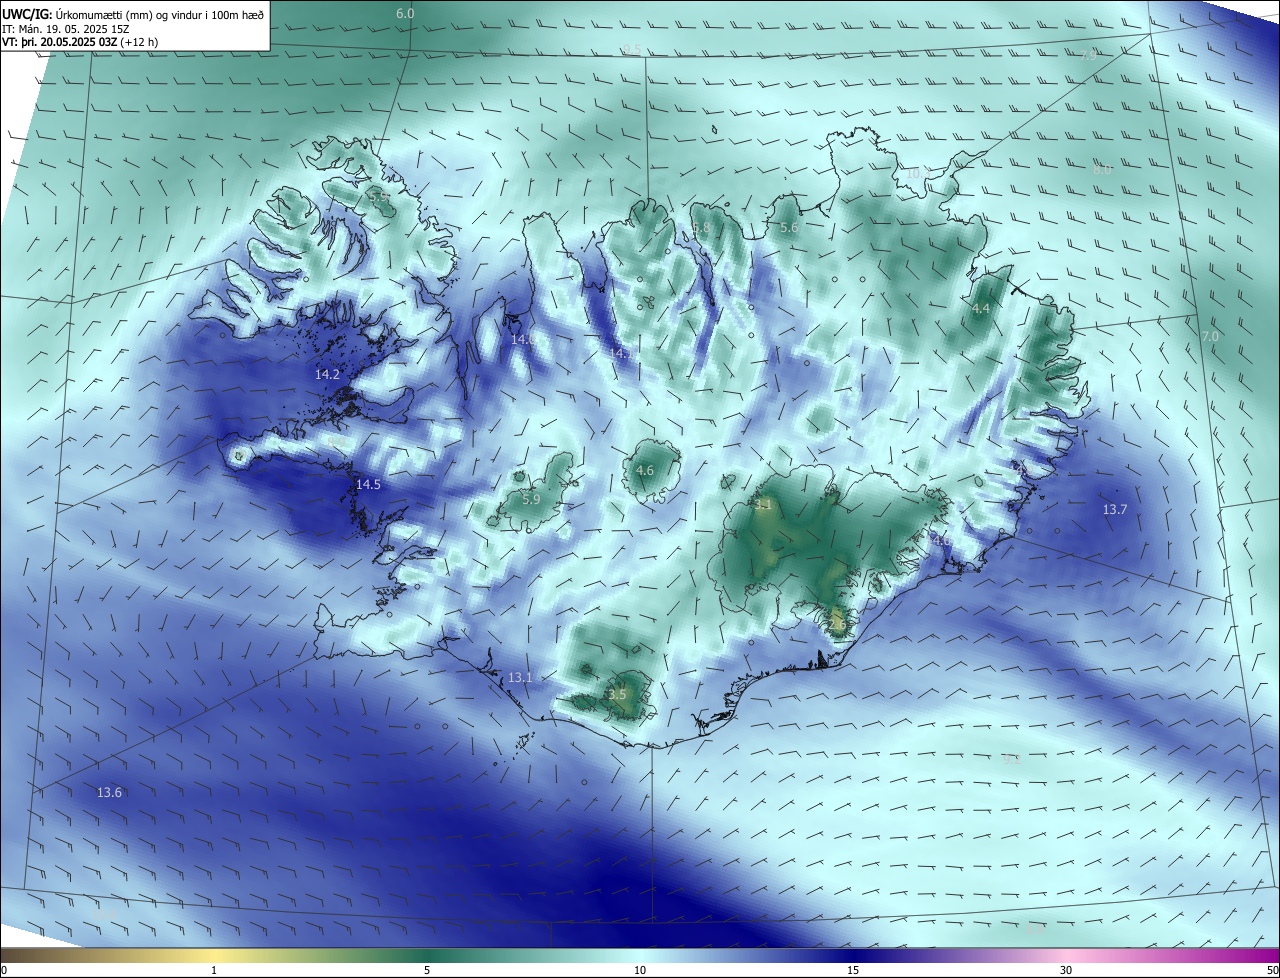The height and width of the screenshot is (978, 1280).
Task: Click the 4.4 value in northeast Iceland
Action: [981, 308]
